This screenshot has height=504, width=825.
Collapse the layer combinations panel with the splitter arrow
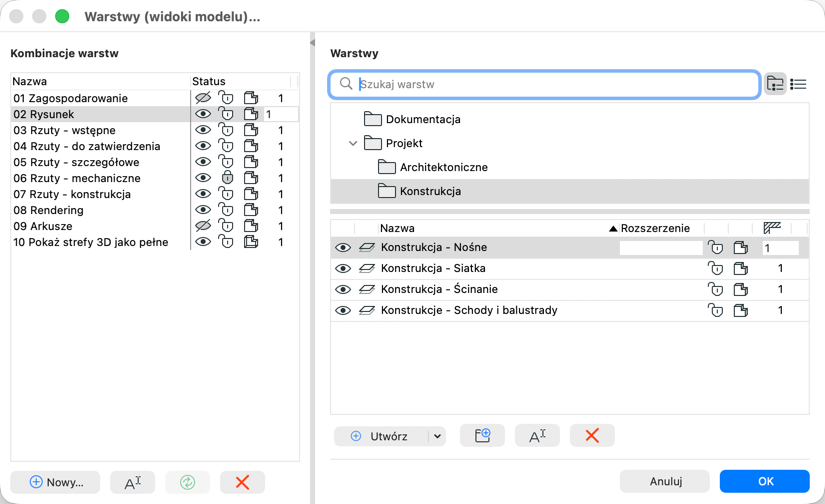312,43
